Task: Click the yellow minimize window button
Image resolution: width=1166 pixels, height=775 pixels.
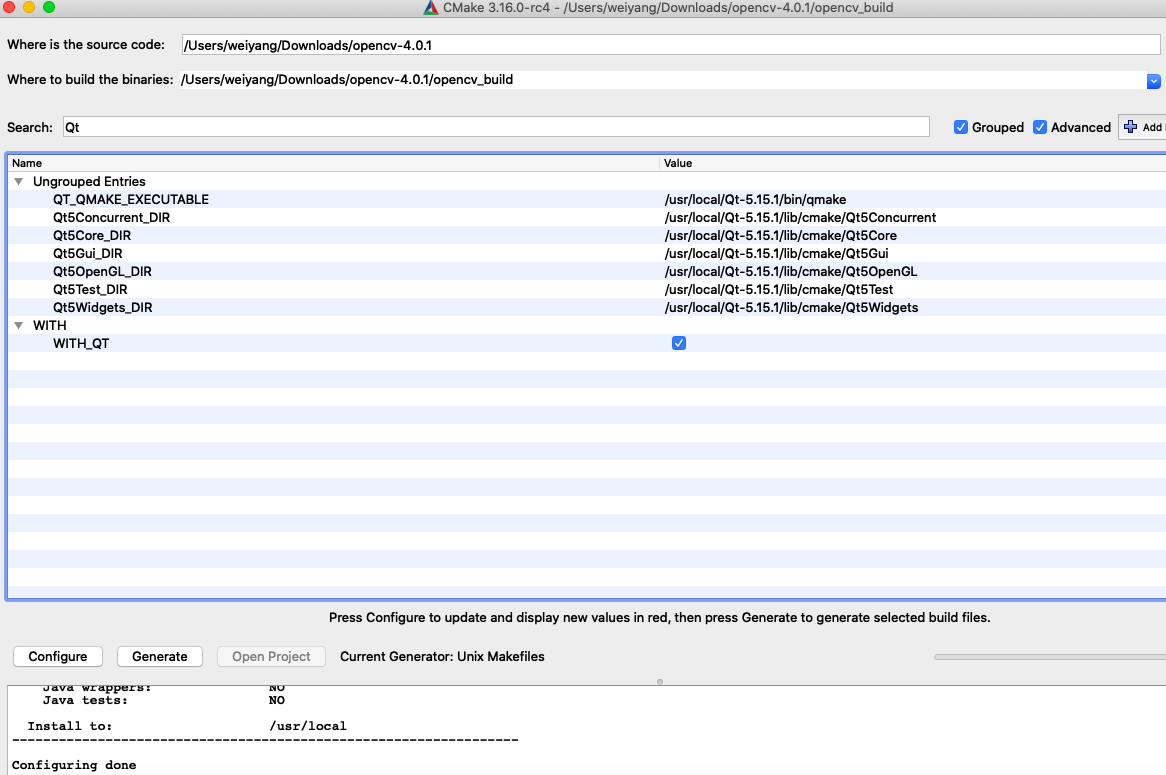Action: (x=29, y=7)
